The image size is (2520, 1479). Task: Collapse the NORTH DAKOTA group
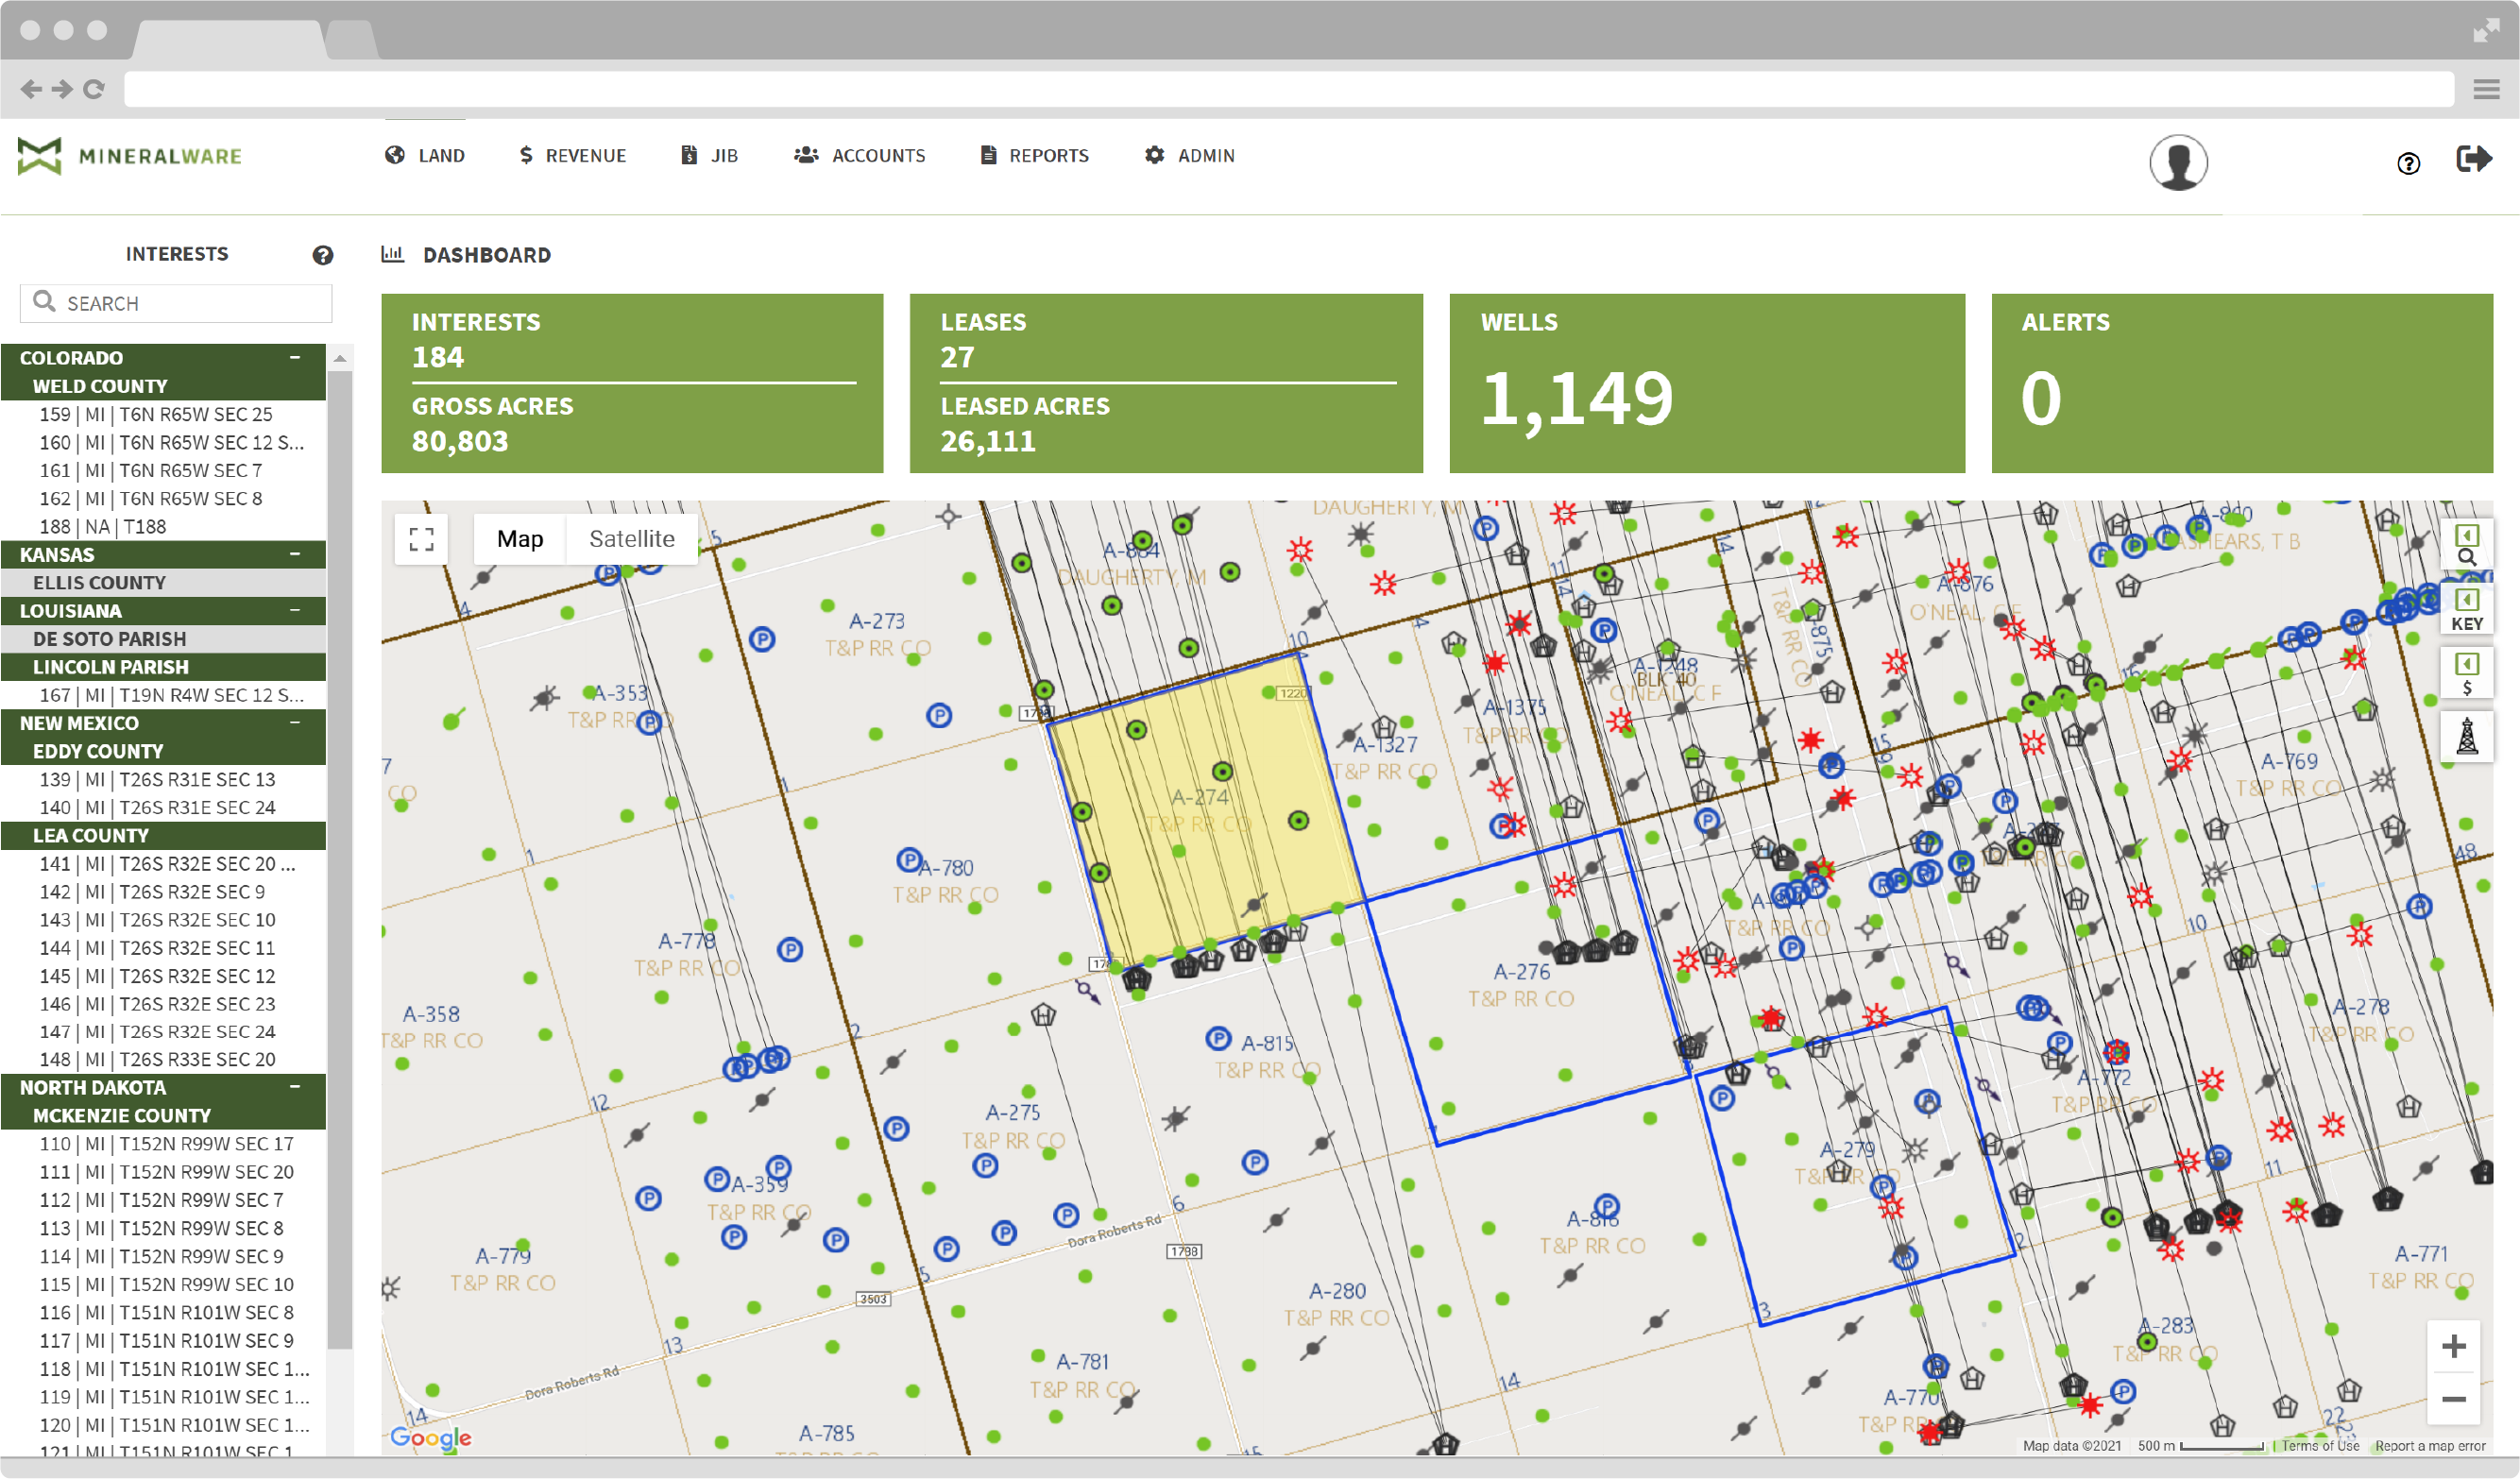point(295,1087)
